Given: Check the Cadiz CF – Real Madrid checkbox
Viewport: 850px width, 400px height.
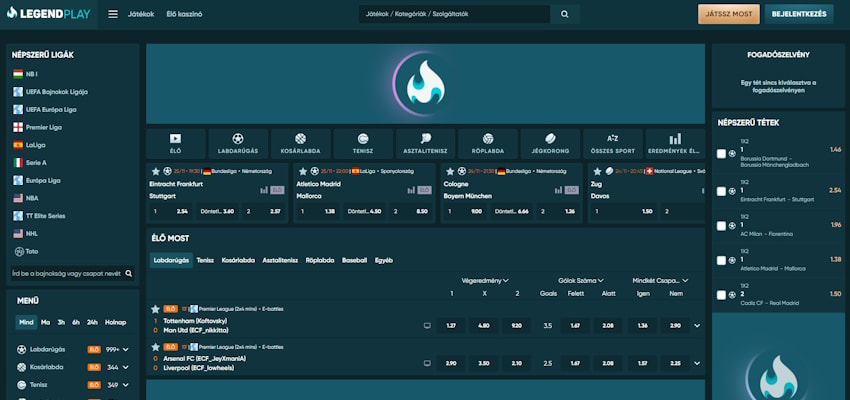Looking at the screenshot, I should pyautogui.click(x=721, y=295).
